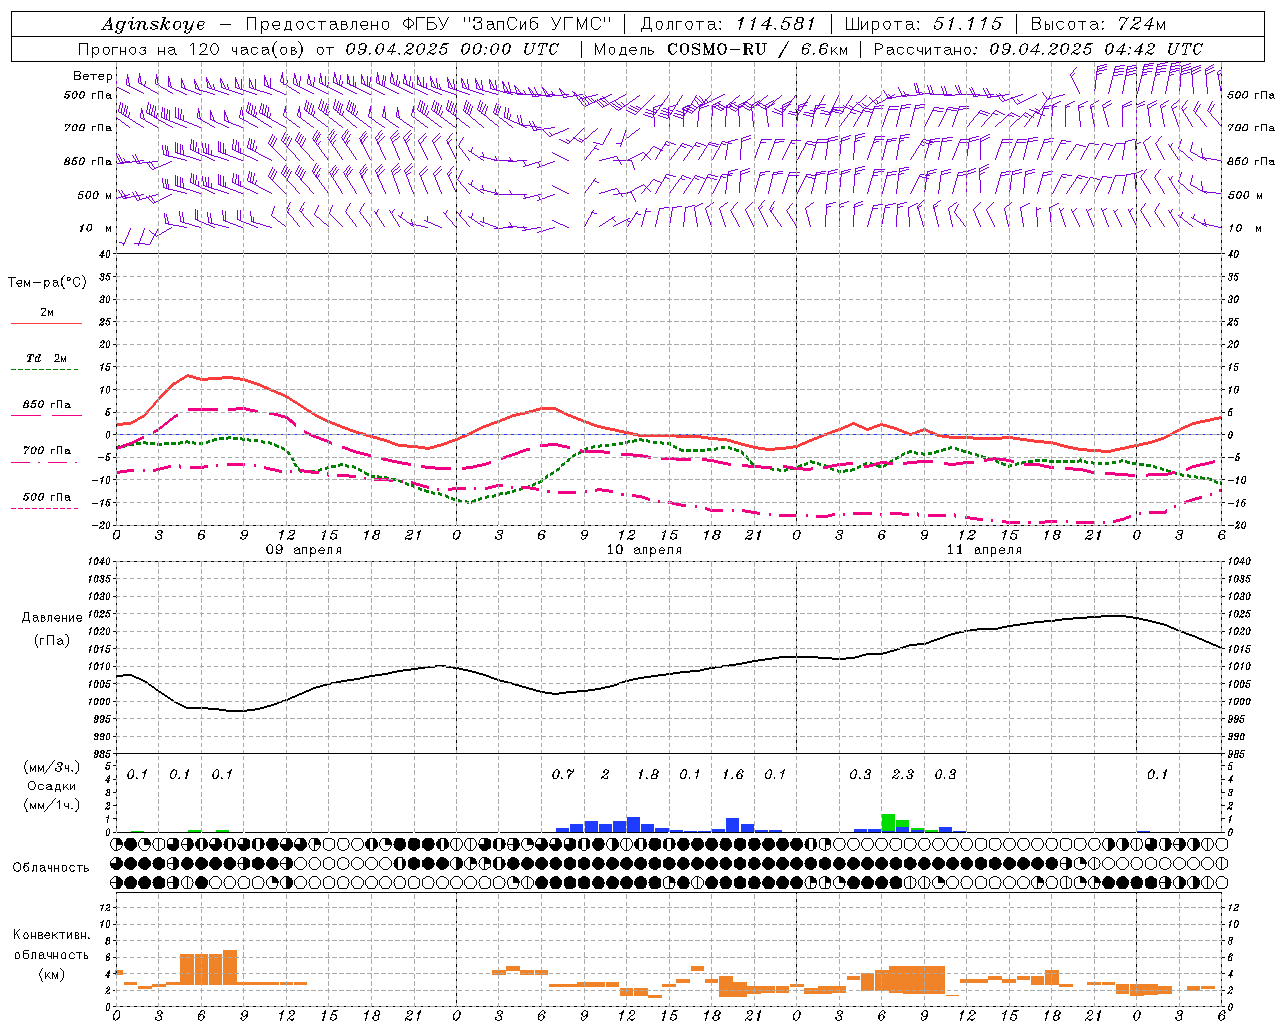The height and width of the screenshot is (1024, 1280).
Task: Select the (км) unit under convective cloudiness
Action: coord(51,975)
